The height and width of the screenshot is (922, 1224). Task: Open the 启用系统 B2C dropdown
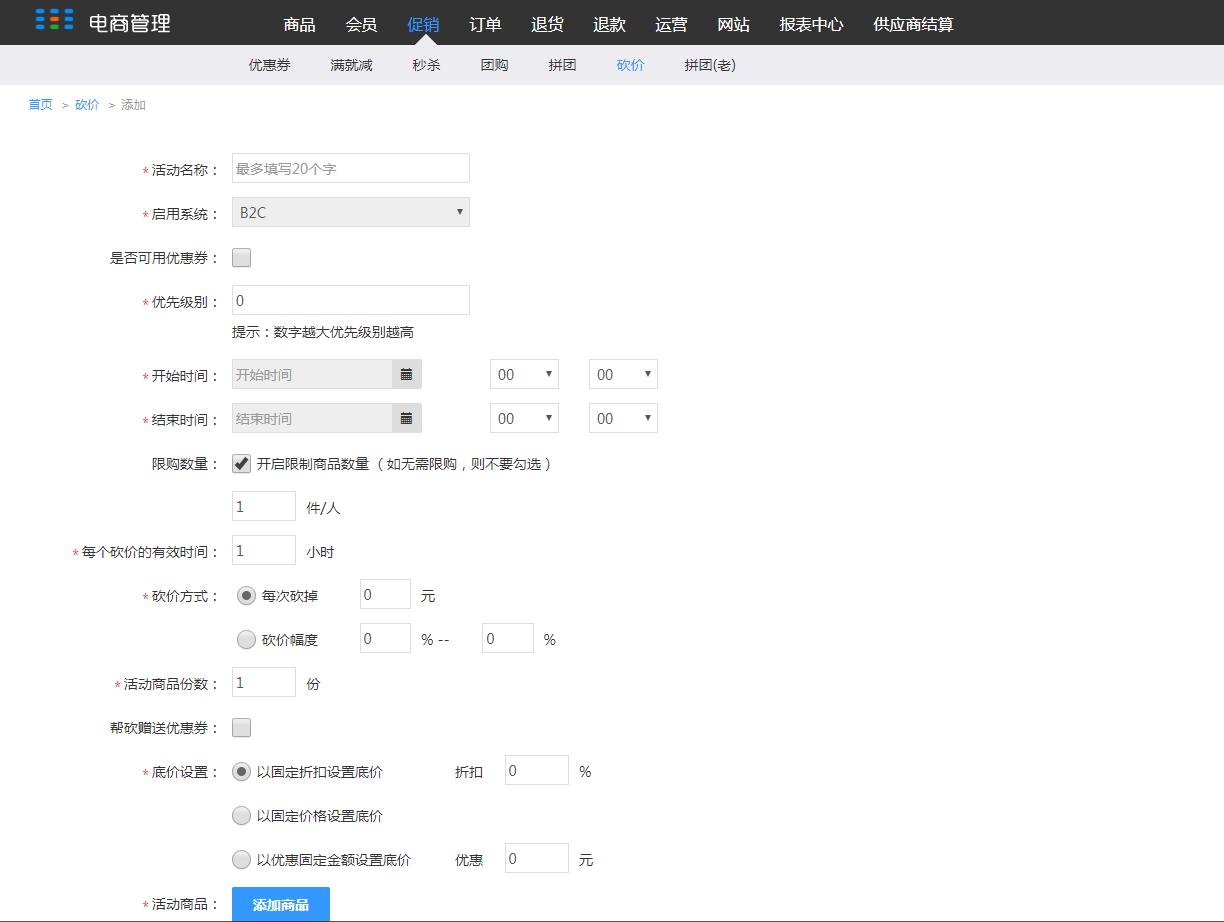click(x=351, y=212)
